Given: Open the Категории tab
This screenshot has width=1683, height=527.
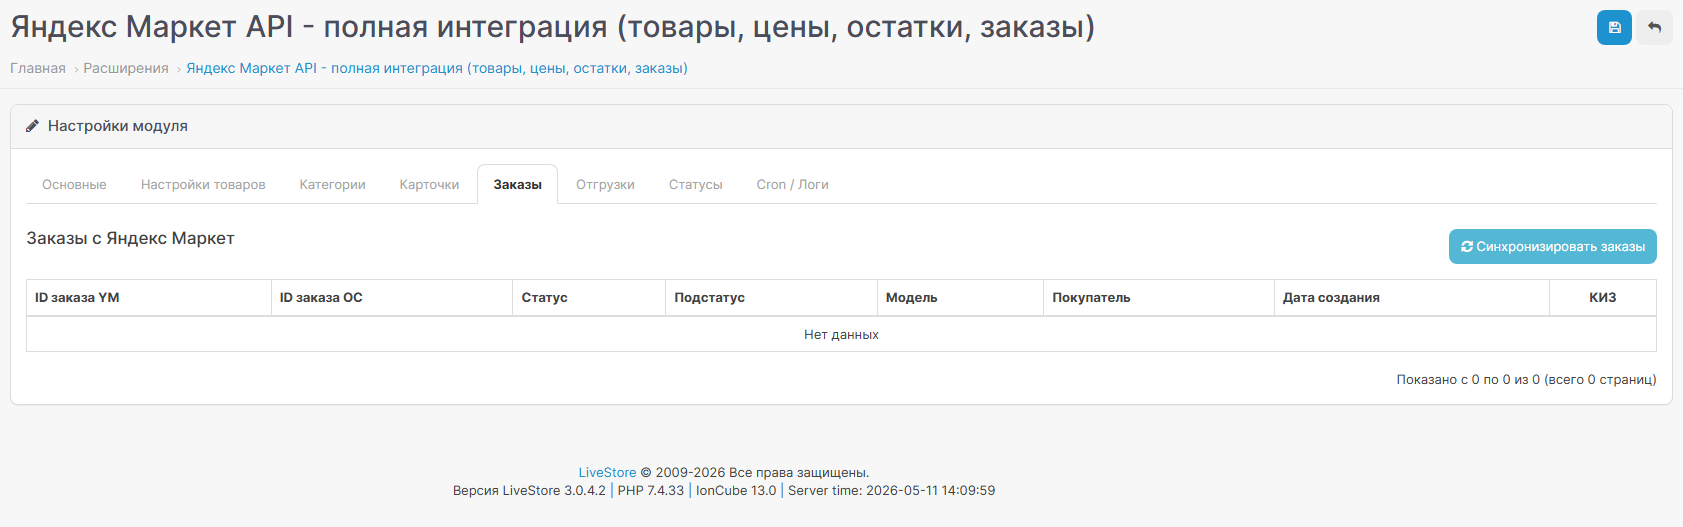Looking at the screenshot, I should coord(332,185).
